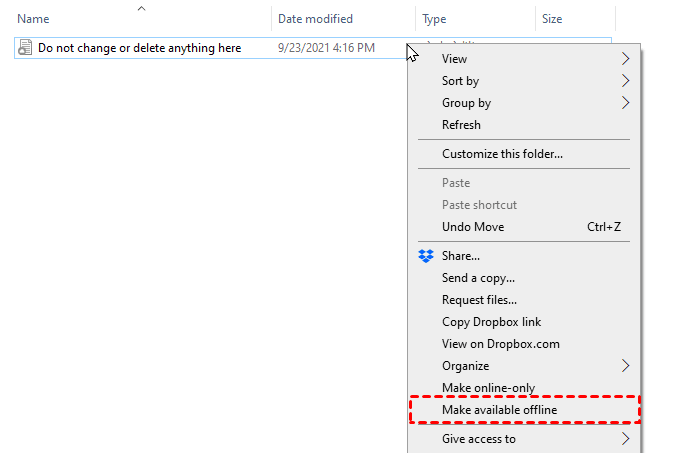Image resolution: width=690 pixels, height=453 pixels.
Task: Click the Dropbox logo icon beside Share
Action: point(426,256)
